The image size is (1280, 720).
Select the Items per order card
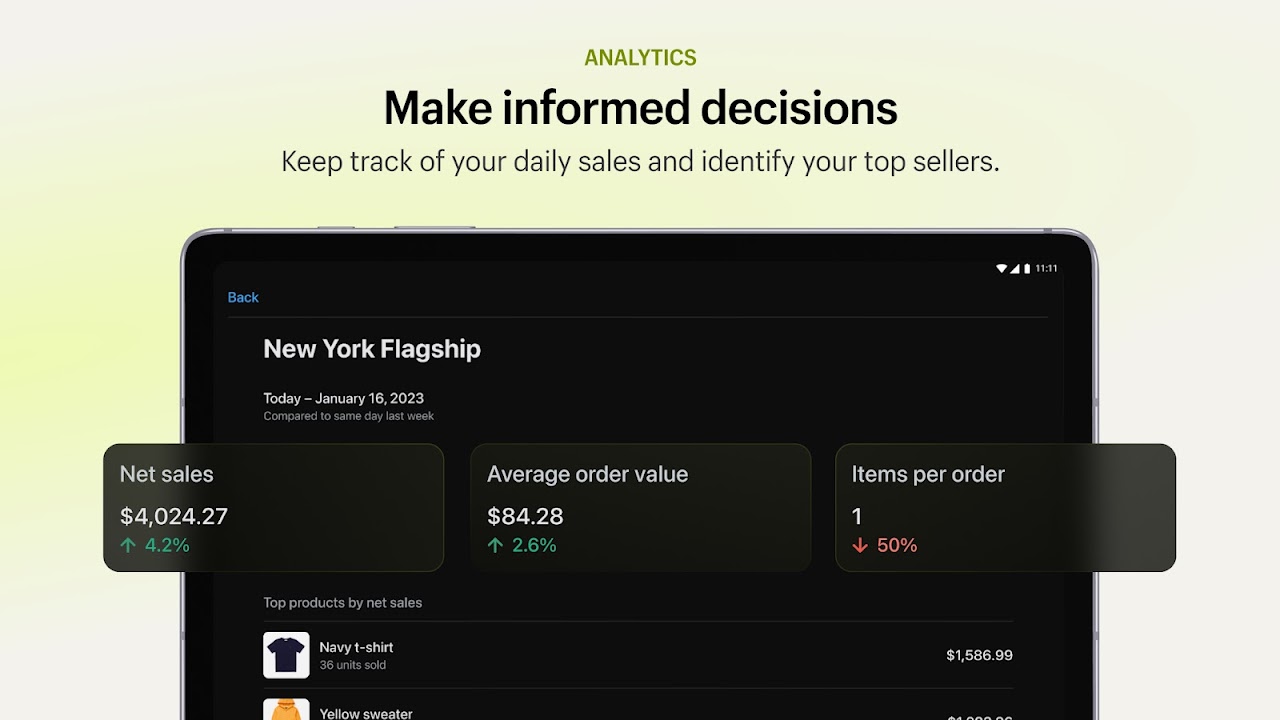coord(1005,508)
